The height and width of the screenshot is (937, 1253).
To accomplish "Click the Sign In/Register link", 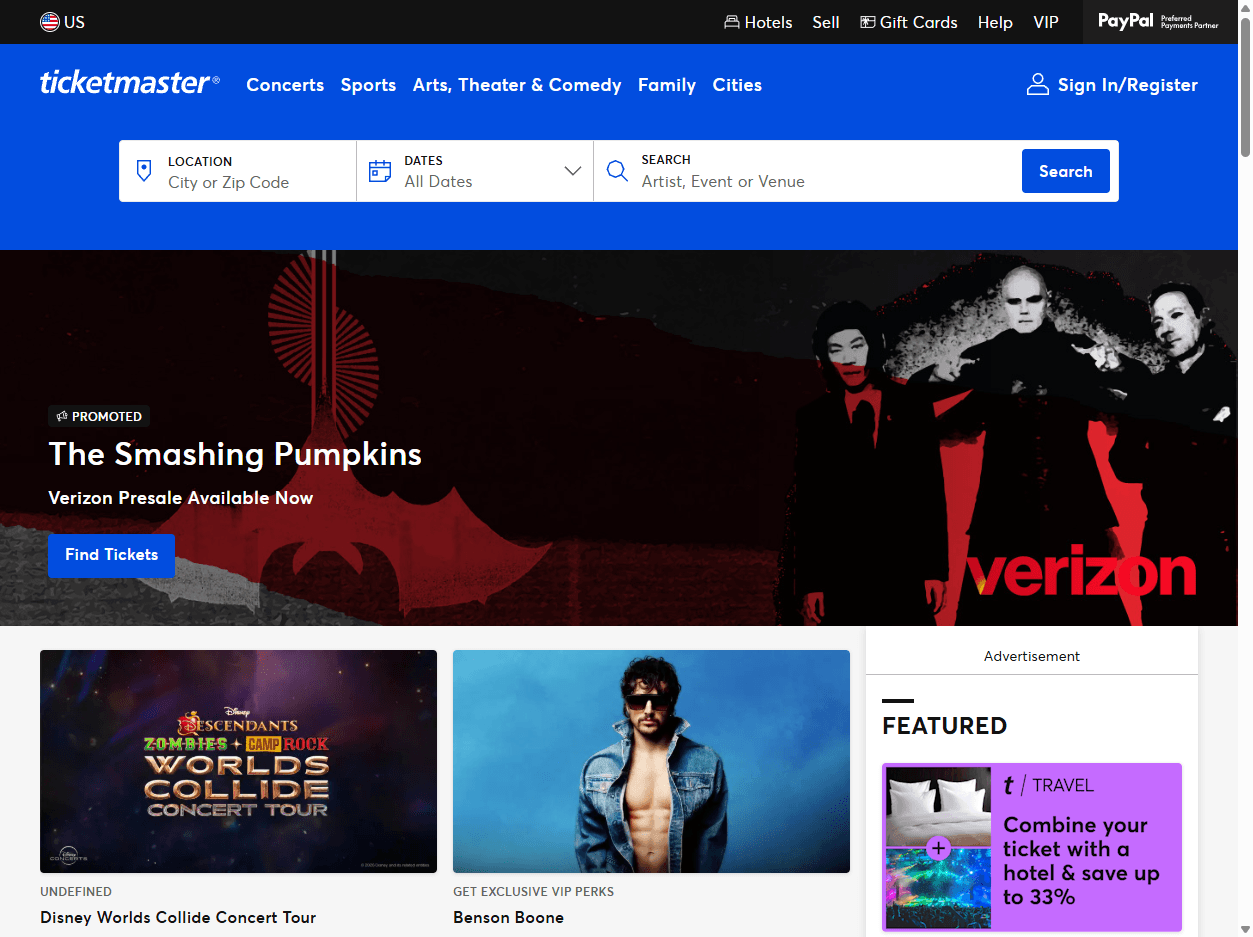I will pyautogui.click(x=1112, y=85).
